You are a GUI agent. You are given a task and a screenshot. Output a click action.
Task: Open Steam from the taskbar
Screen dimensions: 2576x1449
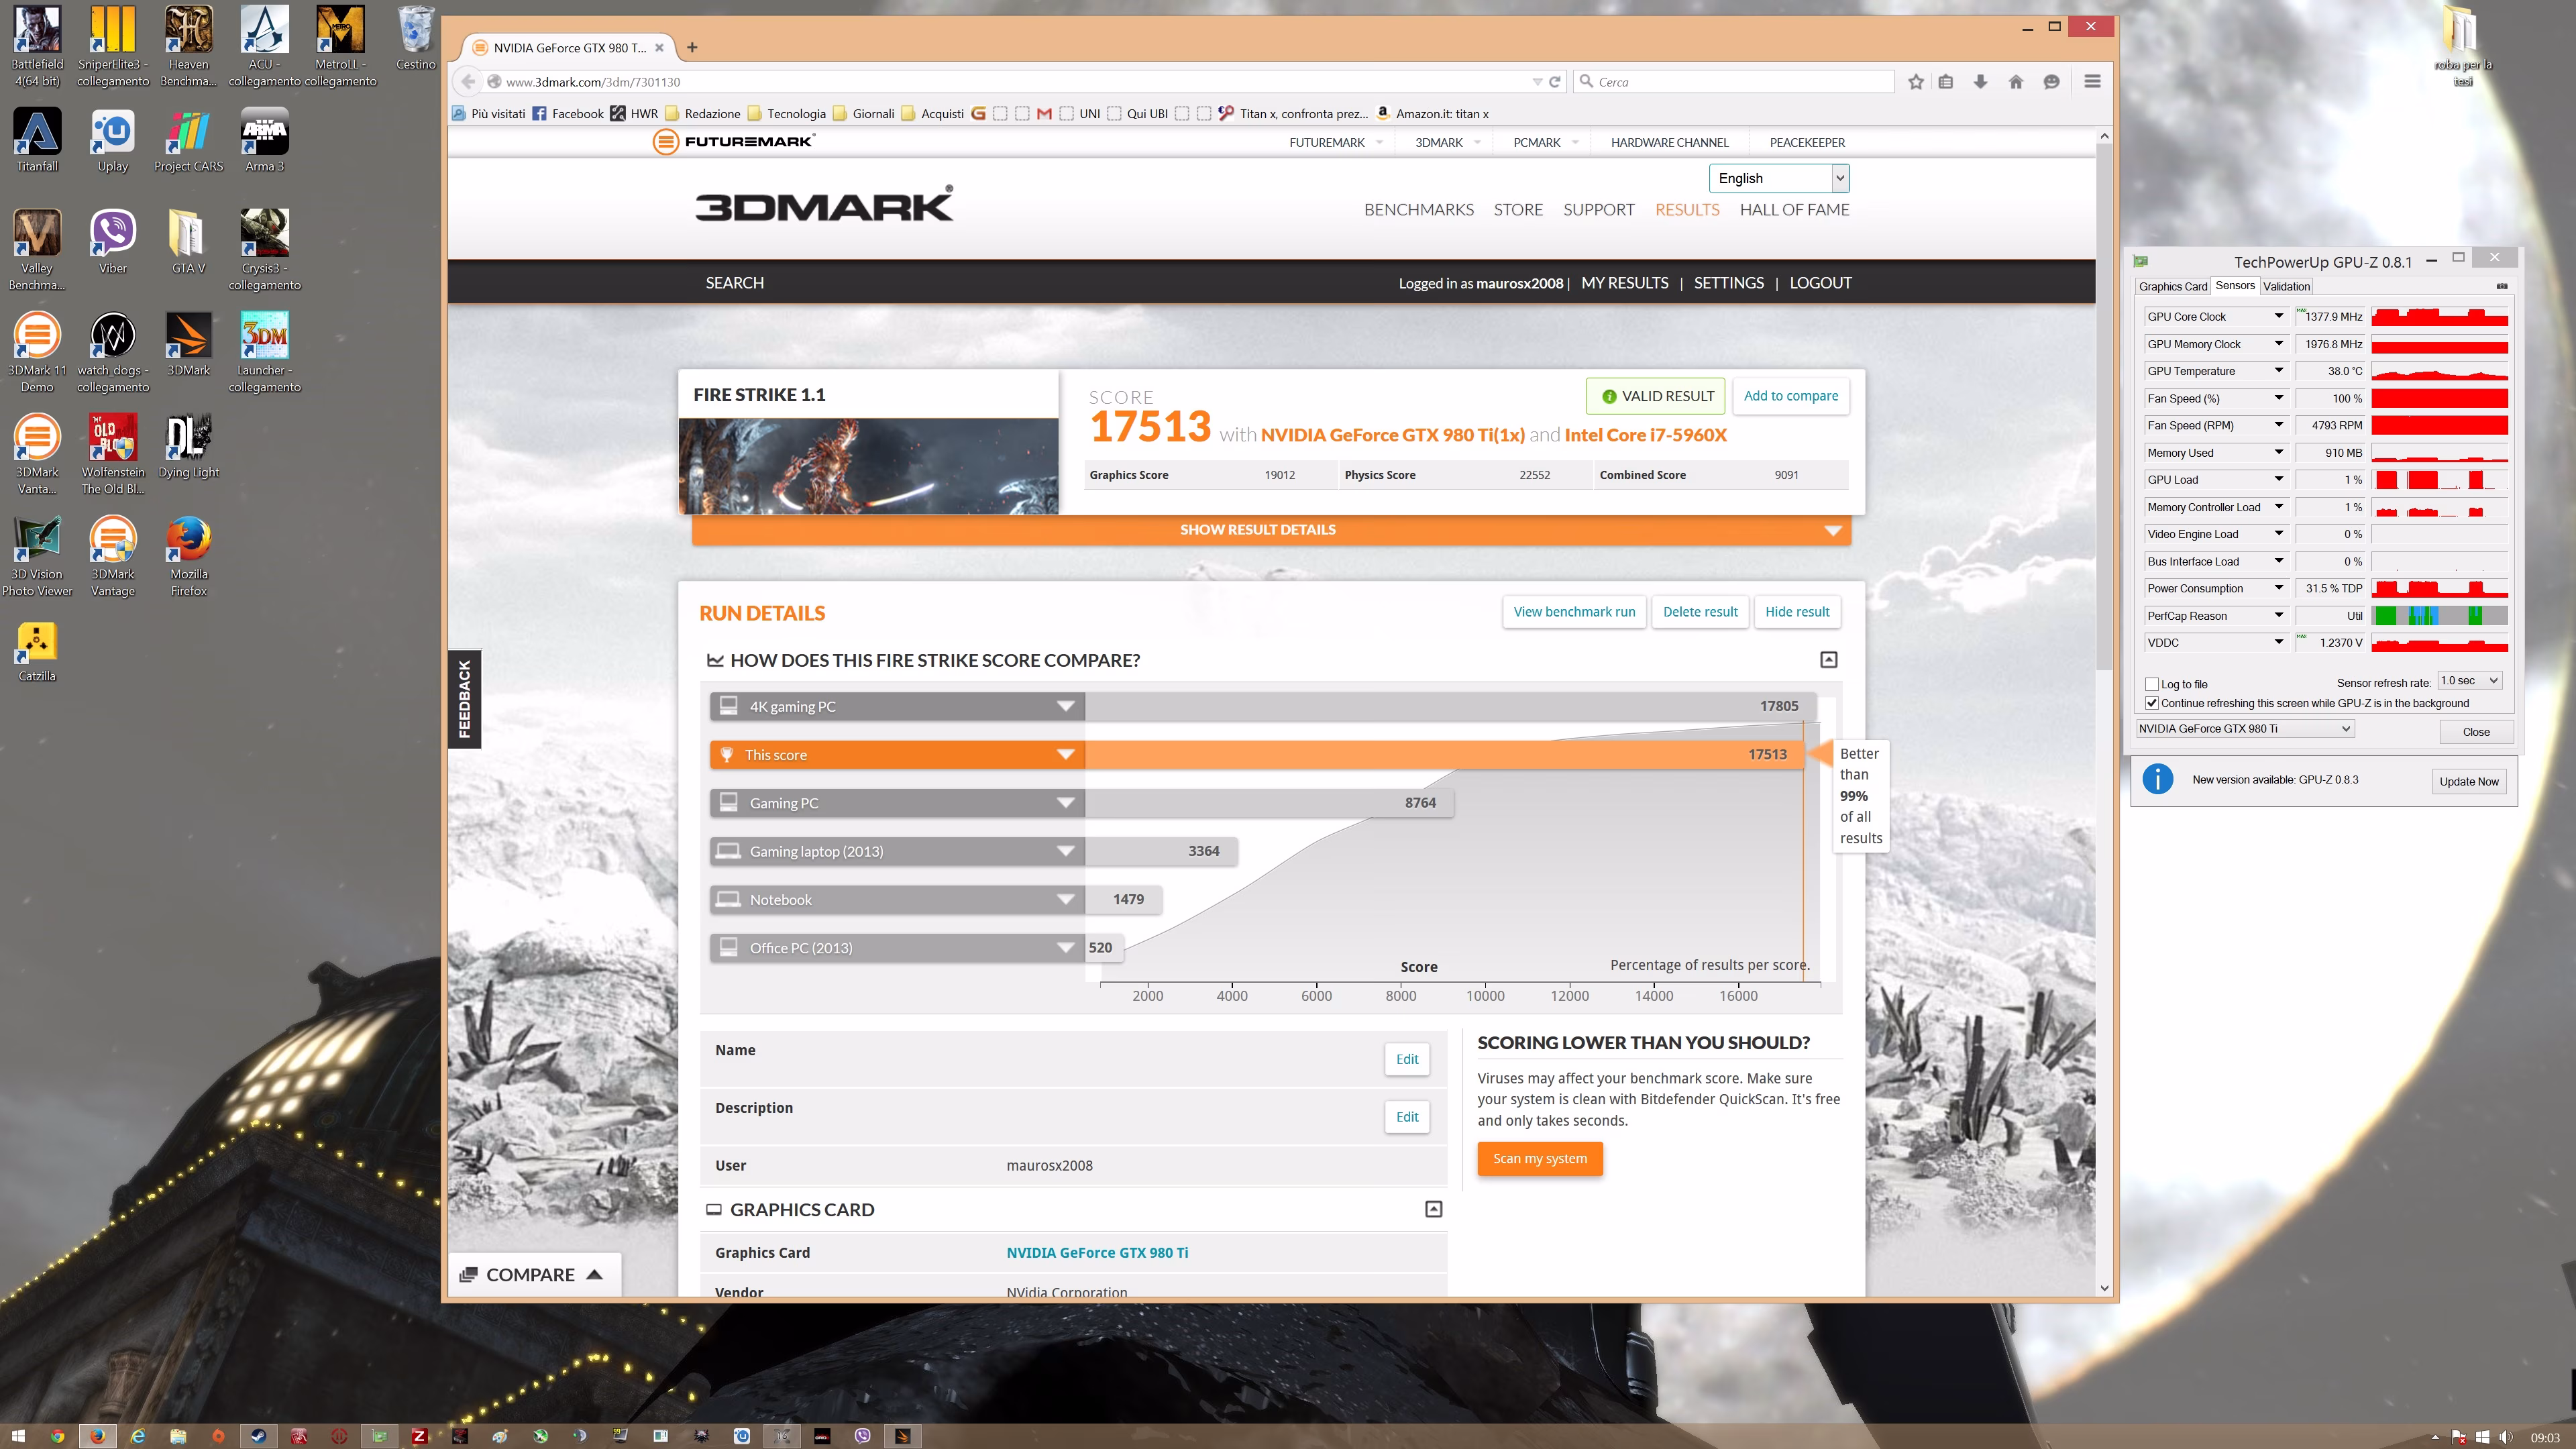click(258, 1436)
